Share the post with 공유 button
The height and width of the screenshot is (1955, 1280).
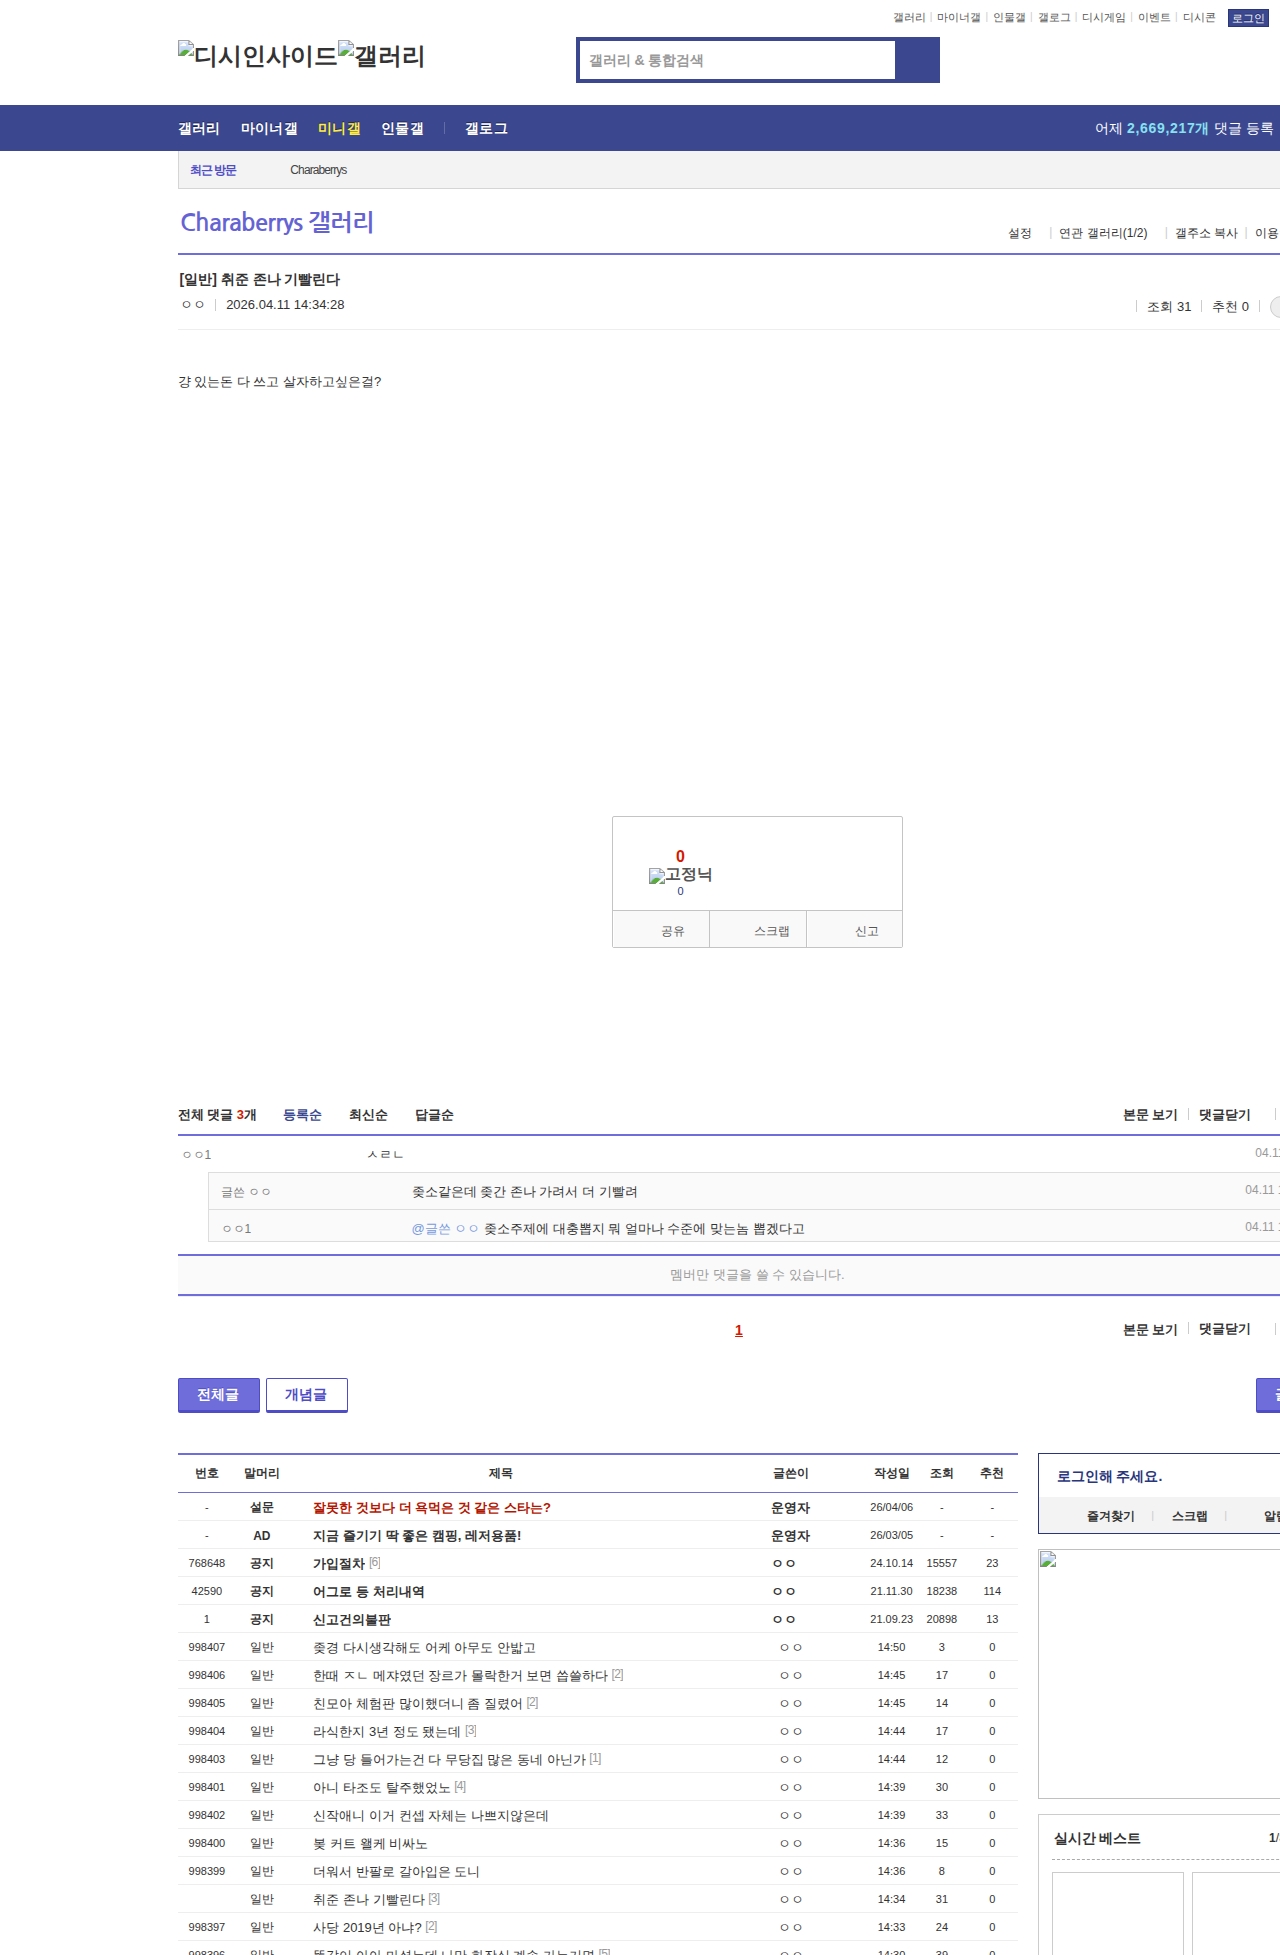(672, 931)
